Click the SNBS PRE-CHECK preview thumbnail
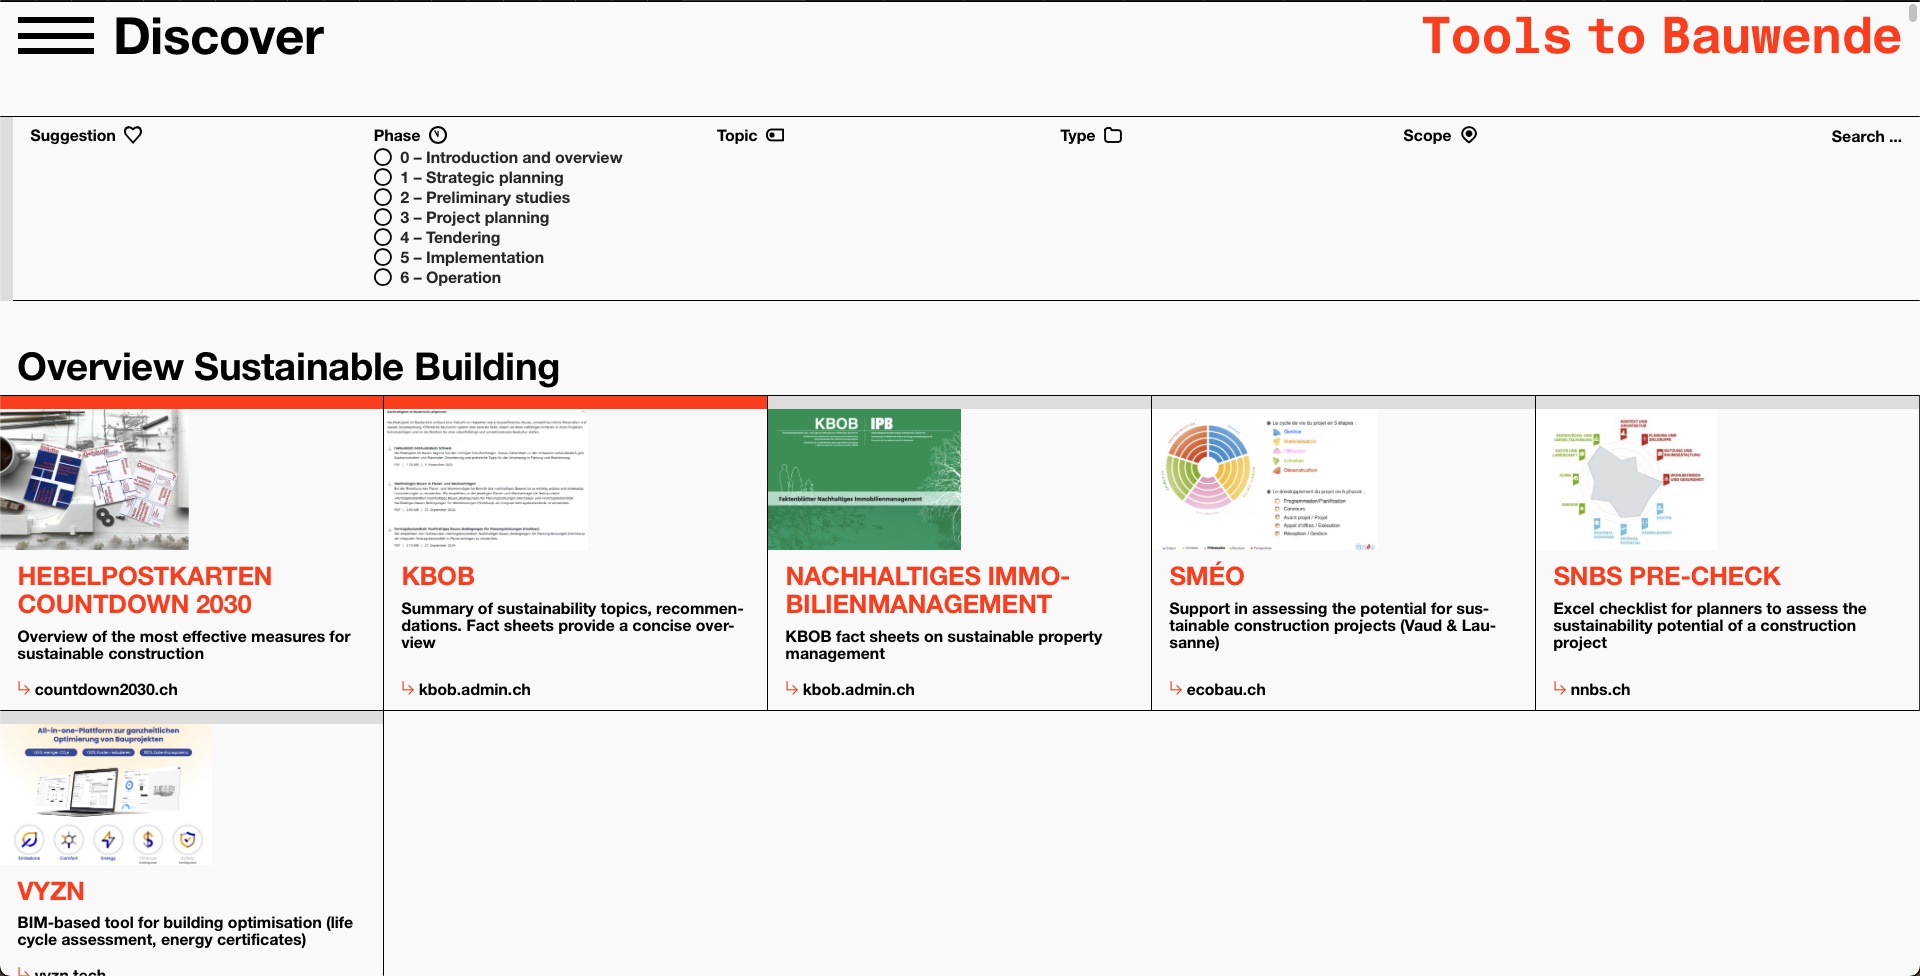 coord(1627,480)
